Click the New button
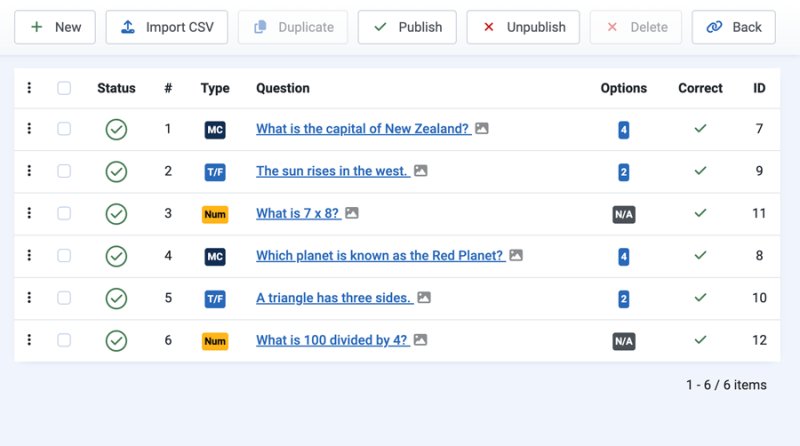800x446 pixels. [55, 27]
